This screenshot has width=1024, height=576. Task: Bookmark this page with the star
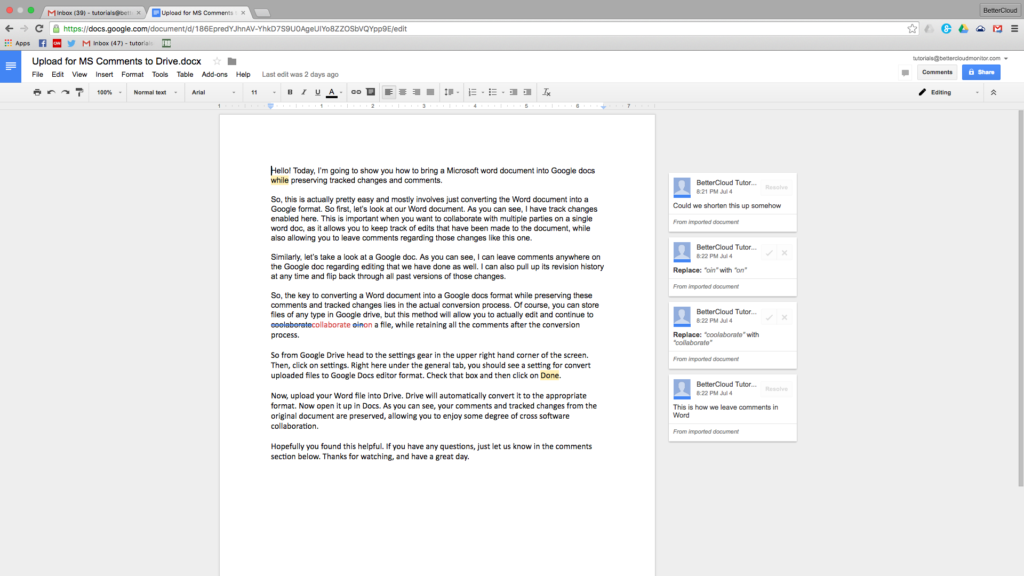pos(912,29)
